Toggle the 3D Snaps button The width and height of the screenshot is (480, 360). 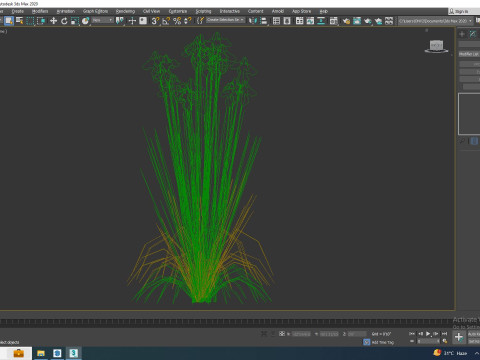click(x=155, y=21)
